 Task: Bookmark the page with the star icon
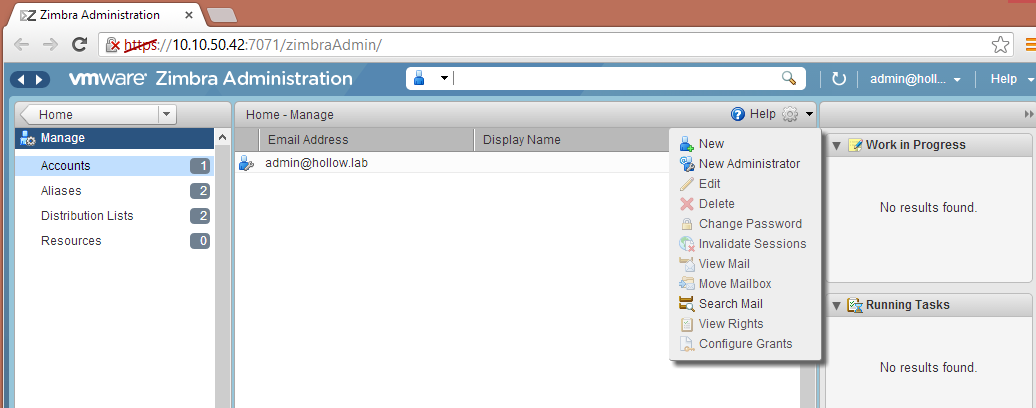(x=1000, y=44)
